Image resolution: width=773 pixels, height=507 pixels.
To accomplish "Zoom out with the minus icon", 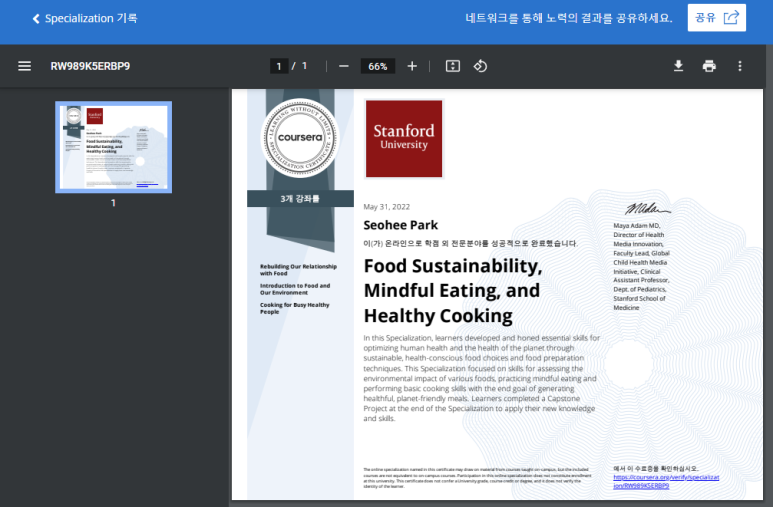I will tap(344, 66).
